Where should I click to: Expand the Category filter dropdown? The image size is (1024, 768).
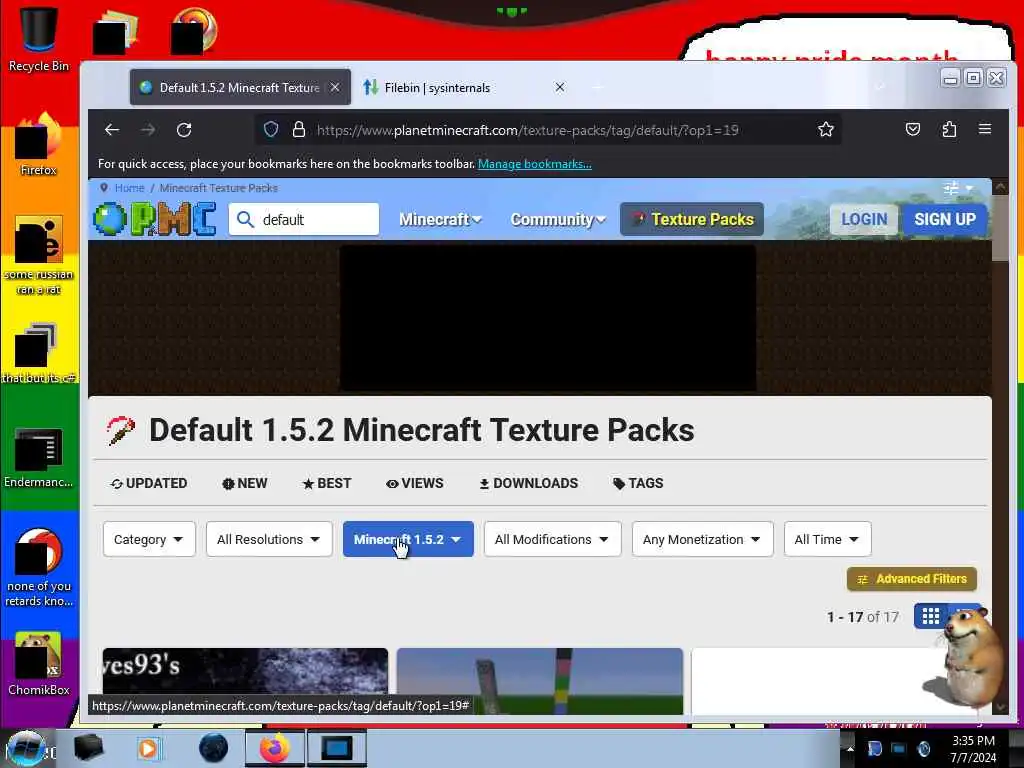pyautogui.click(x=149, y=539)
